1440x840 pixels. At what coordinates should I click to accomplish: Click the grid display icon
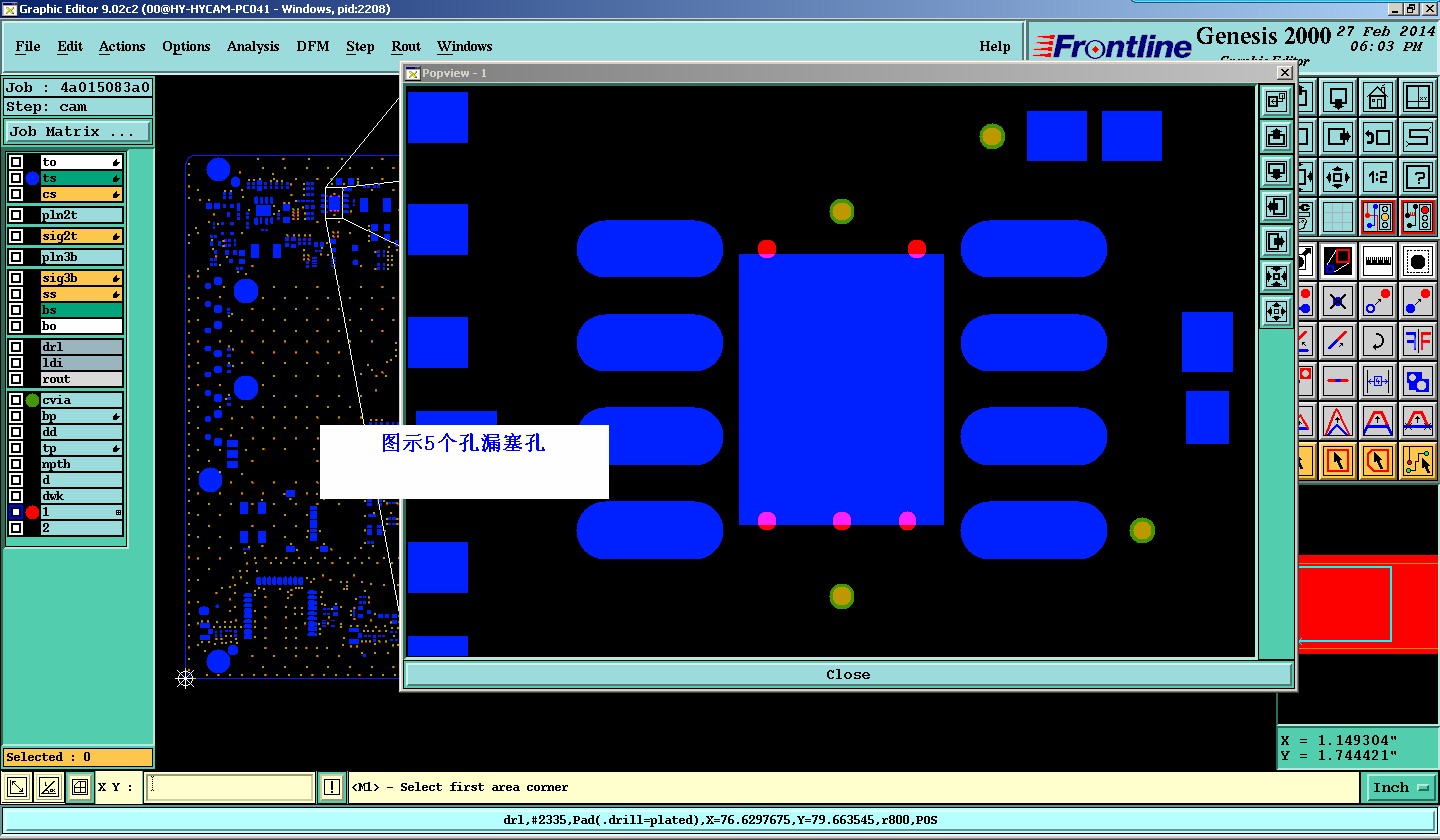point(1339,216)
